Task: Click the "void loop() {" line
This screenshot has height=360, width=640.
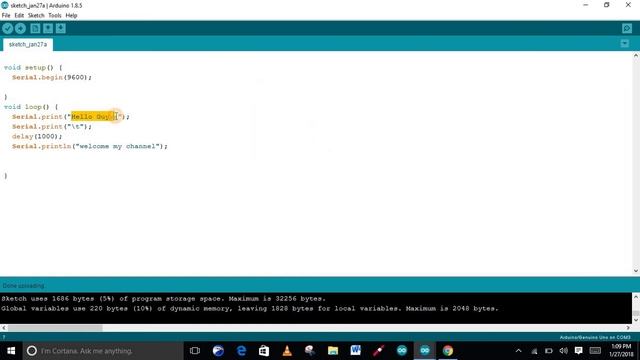Action: point(31,107)
